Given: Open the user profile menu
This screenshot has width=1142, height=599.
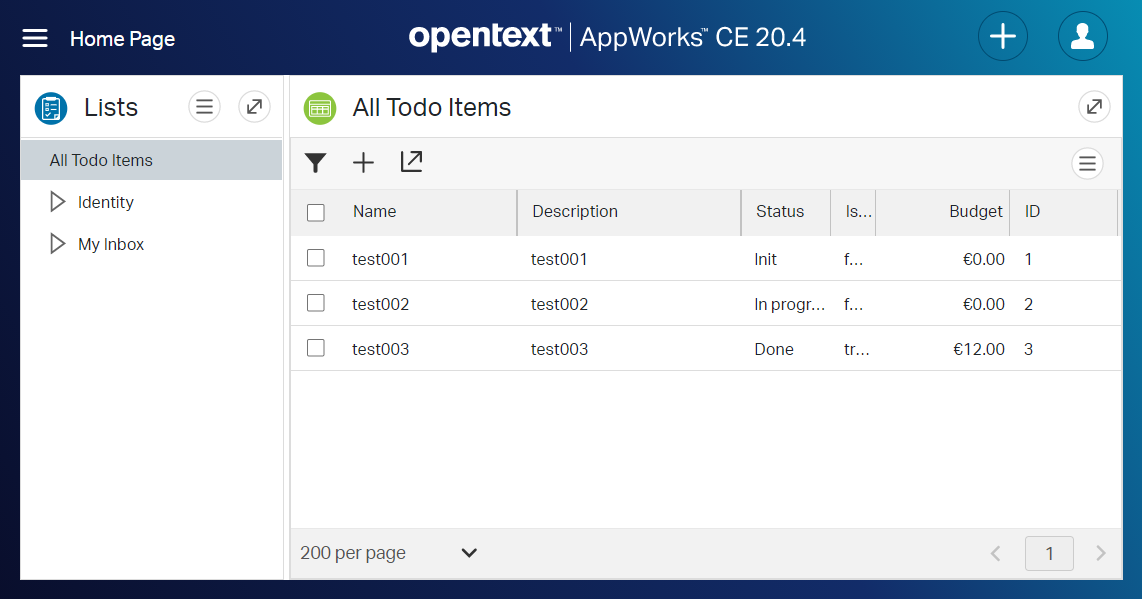Looking at the screenshot, I should coord(1082,36).
